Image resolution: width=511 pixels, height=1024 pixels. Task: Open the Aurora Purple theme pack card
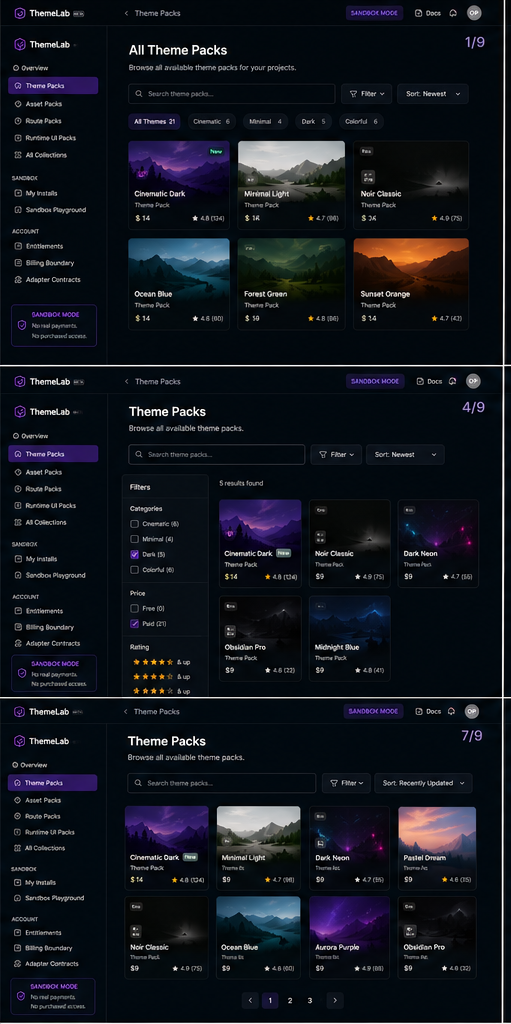[350, 938]
